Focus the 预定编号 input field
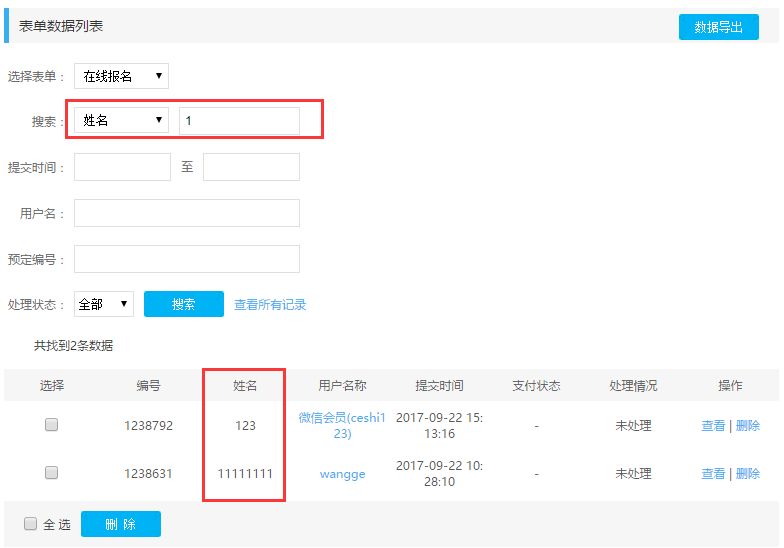784x548 pixels. point(186,259)
